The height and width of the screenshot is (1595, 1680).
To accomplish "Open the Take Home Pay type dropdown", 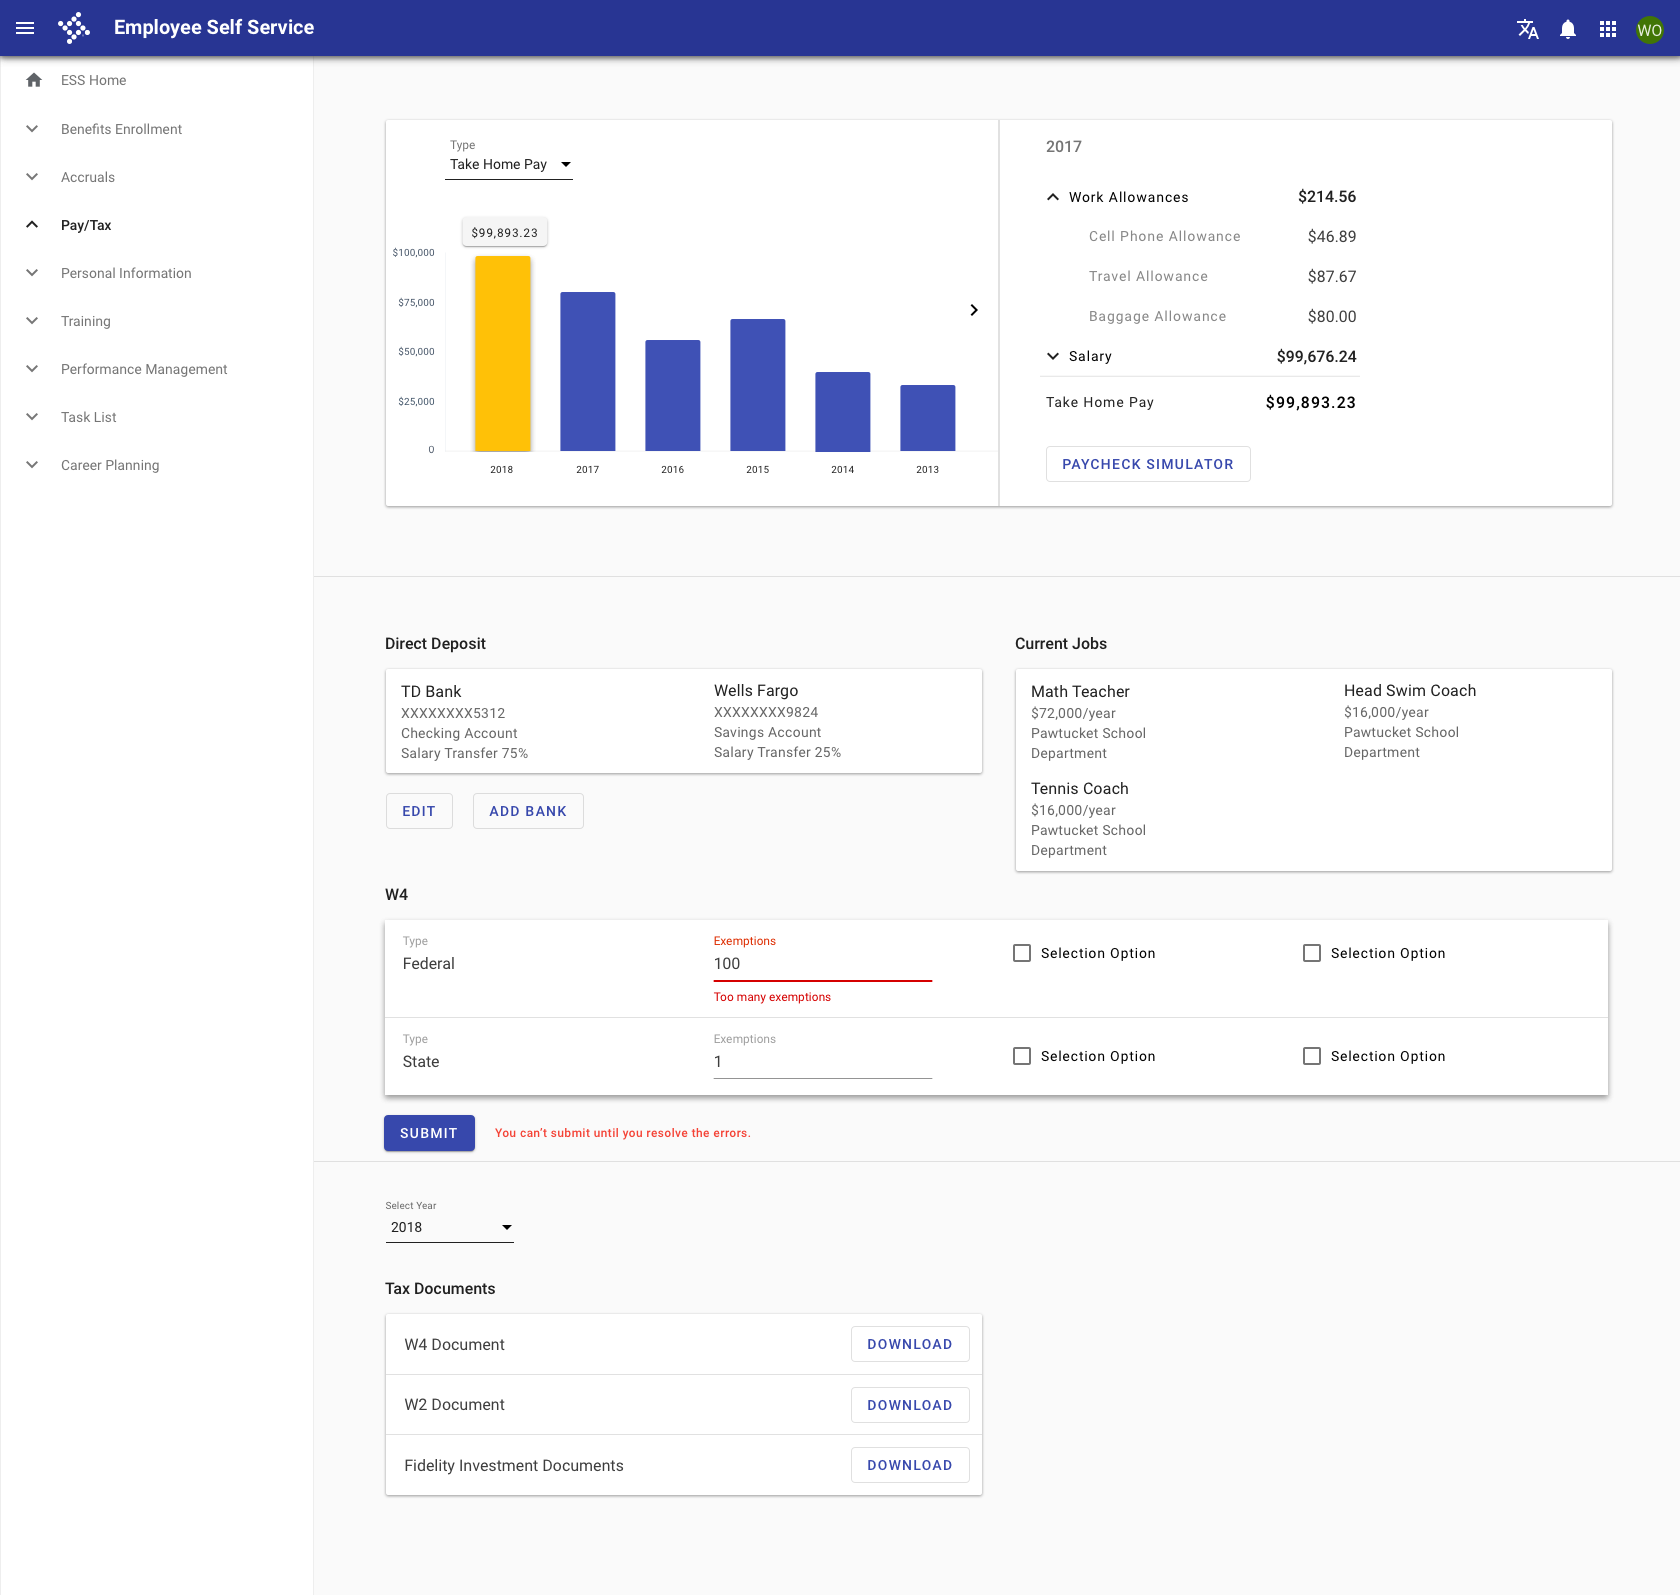I will tap(509, 164).
